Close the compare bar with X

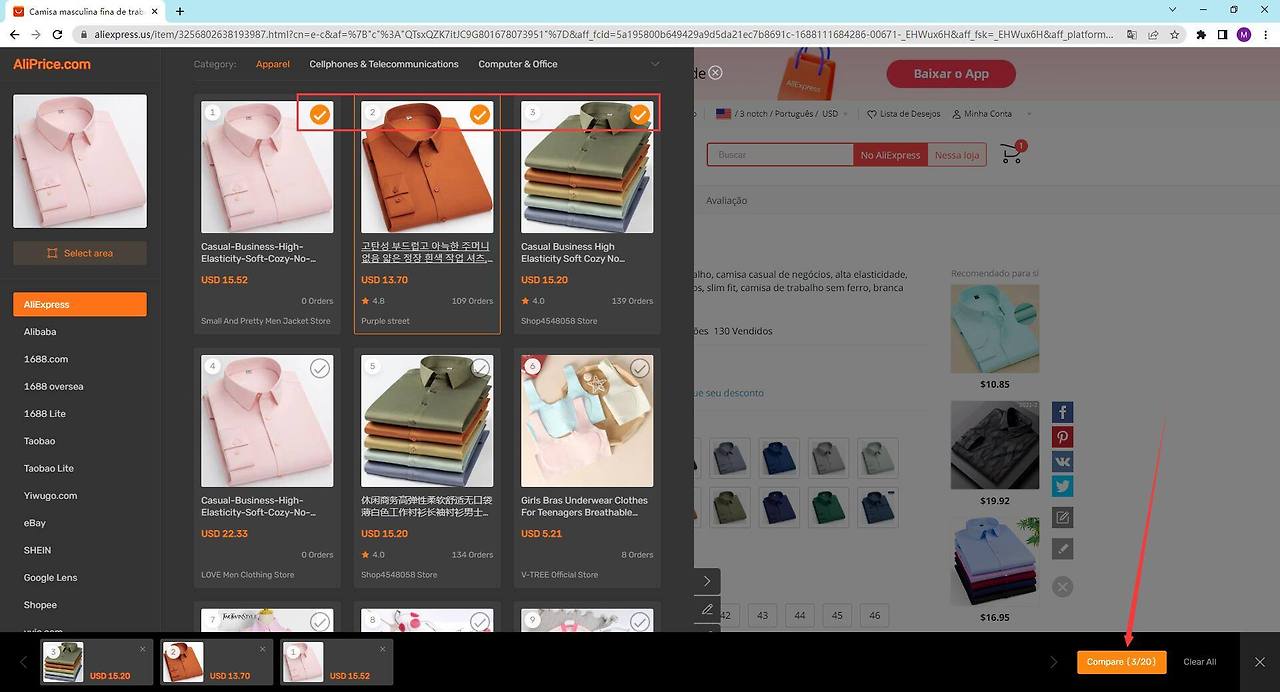pos(1260,662)
